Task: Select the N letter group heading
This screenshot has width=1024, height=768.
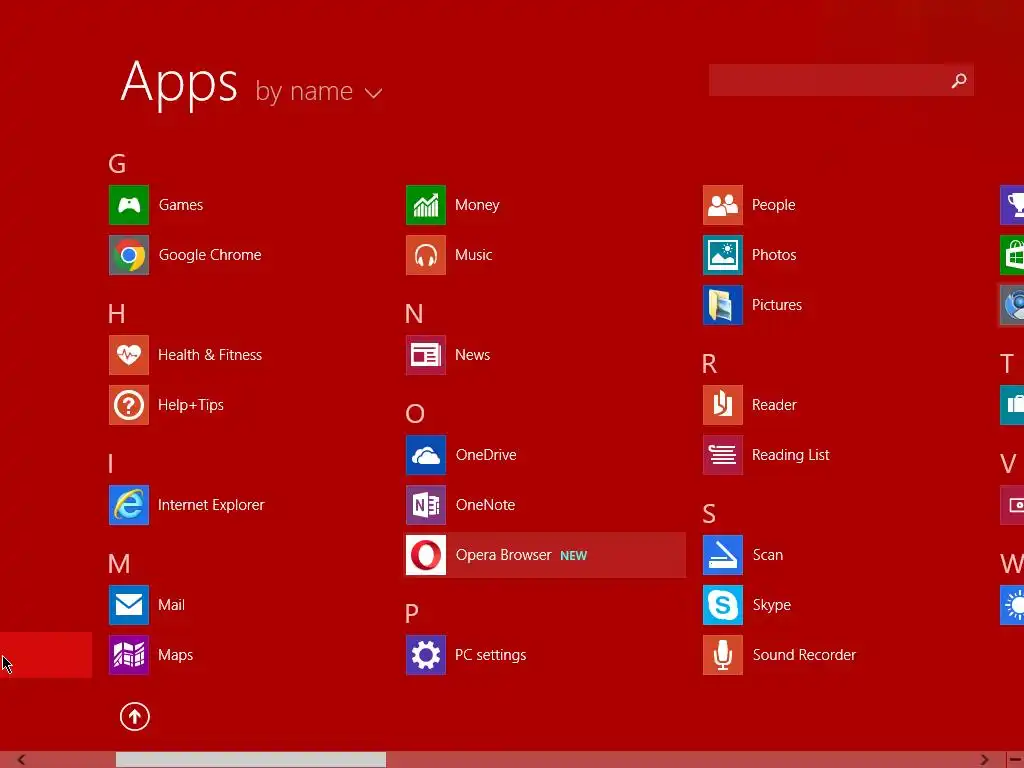Action: pyautogui.click(x=414, y=314)
